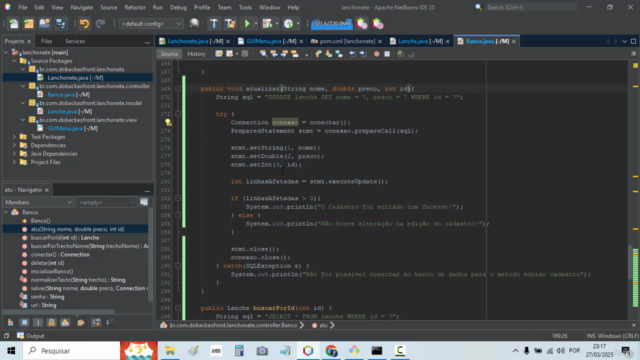Click Stop Macro Recording square icon
Image resolution: width=640 pixels, height=360 pixels.
click(387, 54)
